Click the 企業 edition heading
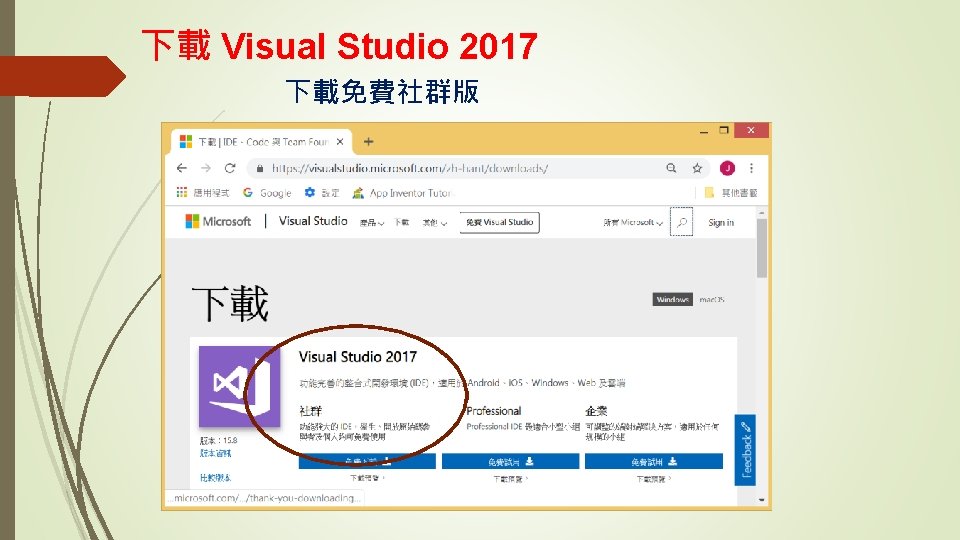The image size is (960, 540). 596,411
